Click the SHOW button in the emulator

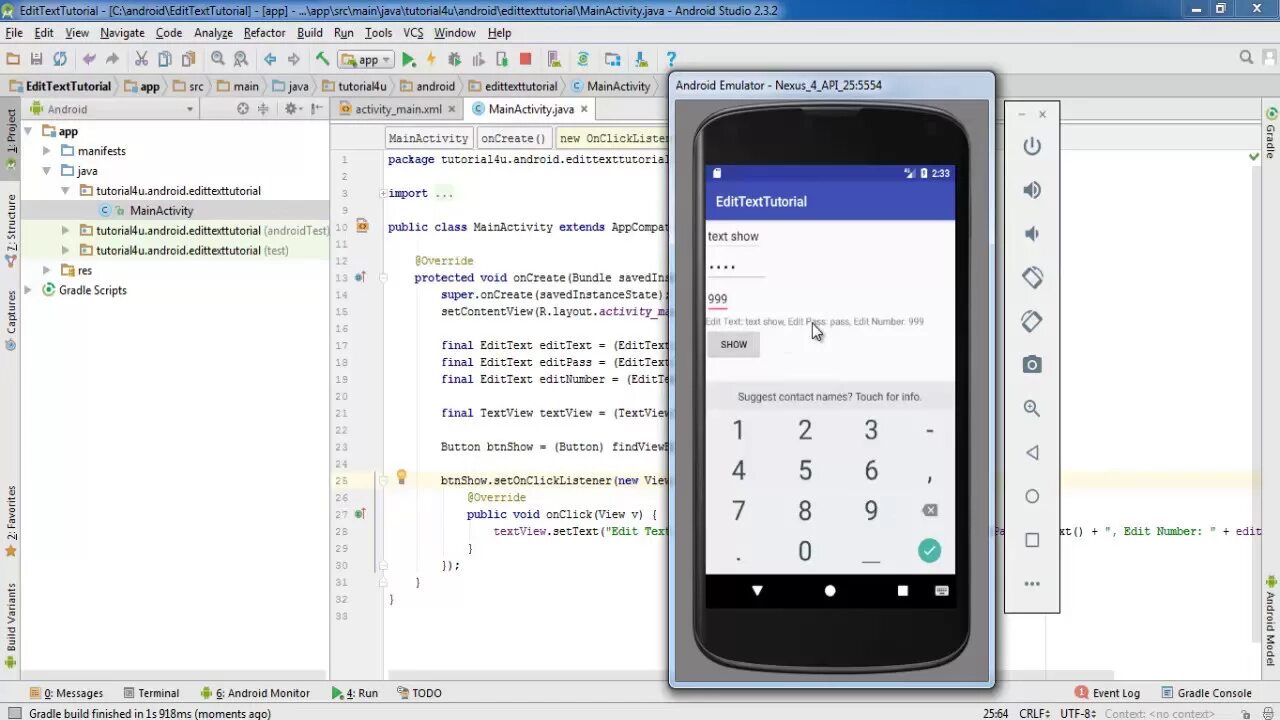734,345
